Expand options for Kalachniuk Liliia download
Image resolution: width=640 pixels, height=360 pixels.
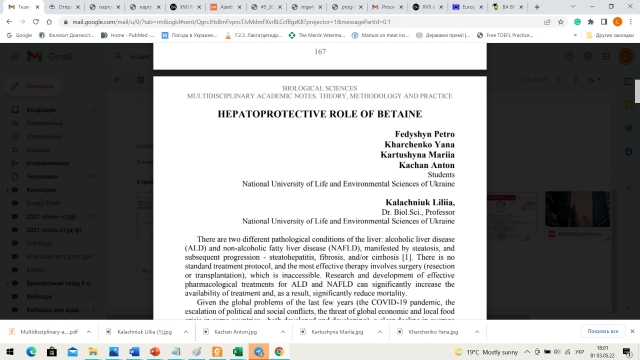pos(186,332)
